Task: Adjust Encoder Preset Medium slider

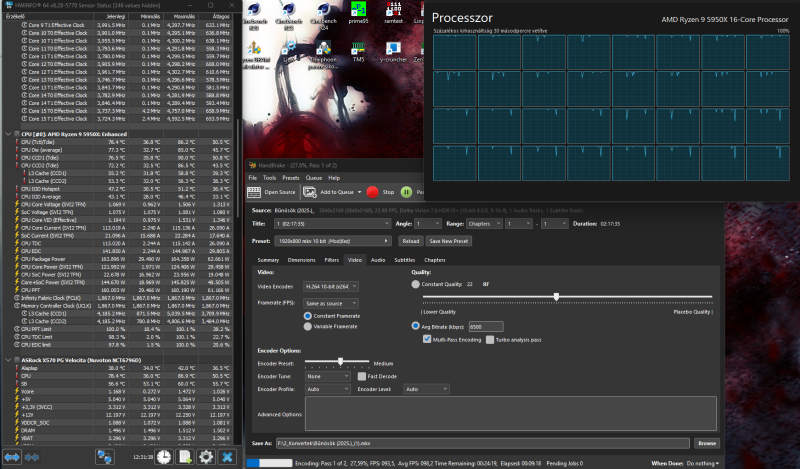Action: click(x=340, y=361)
